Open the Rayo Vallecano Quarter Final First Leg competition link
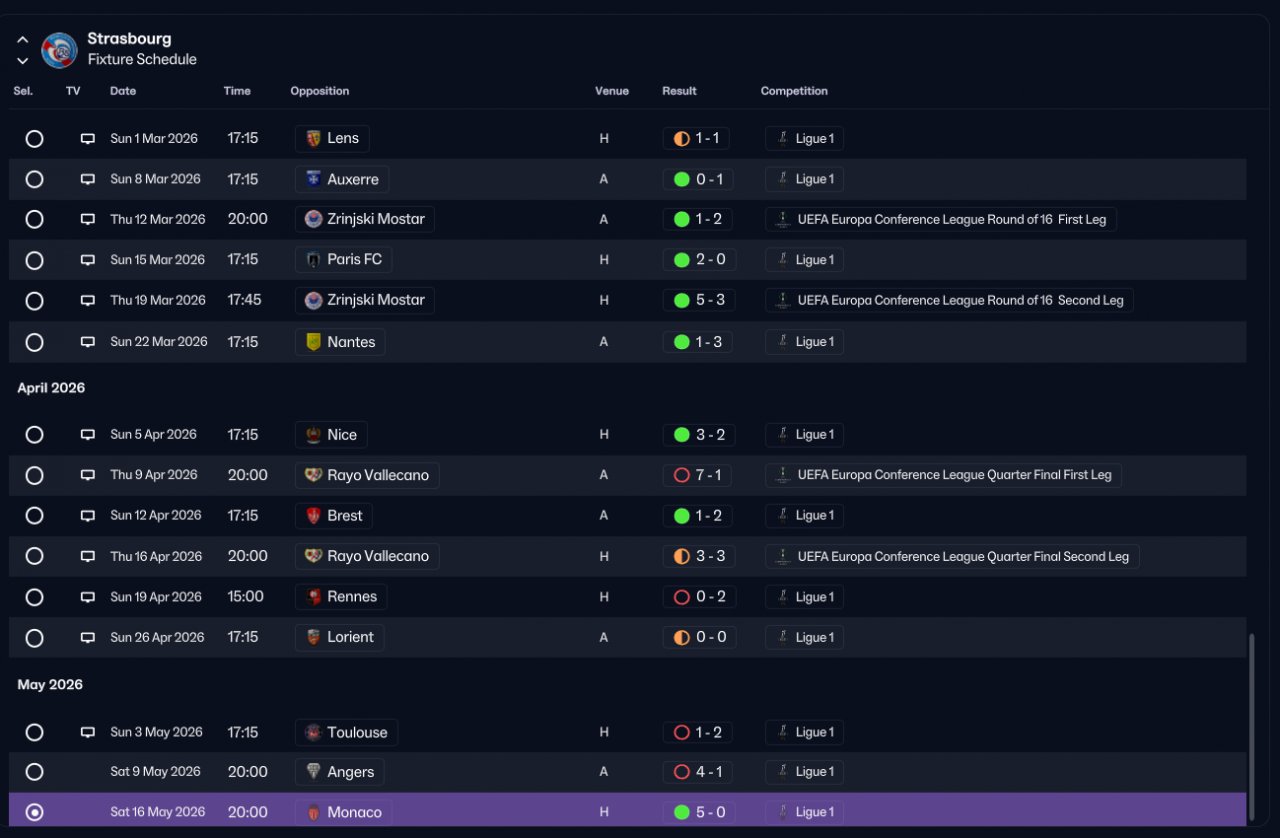 click(x=944, y=475)
